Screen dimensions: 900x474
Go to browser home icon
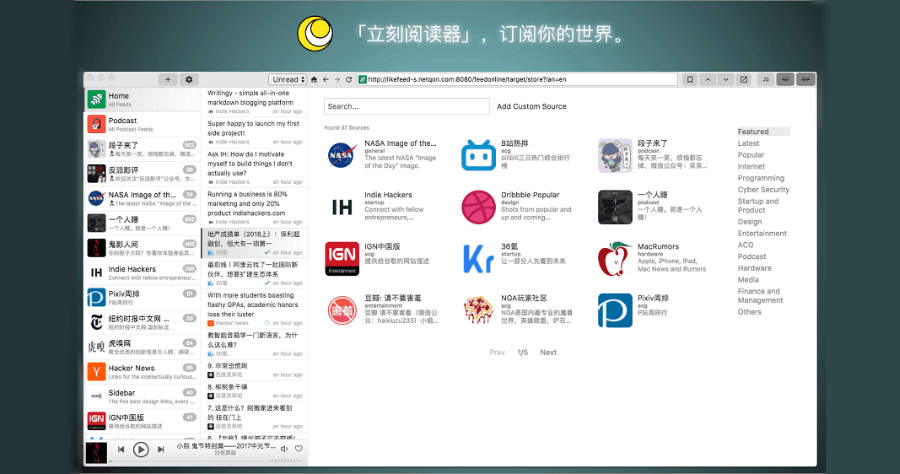[x=314, y=80]
